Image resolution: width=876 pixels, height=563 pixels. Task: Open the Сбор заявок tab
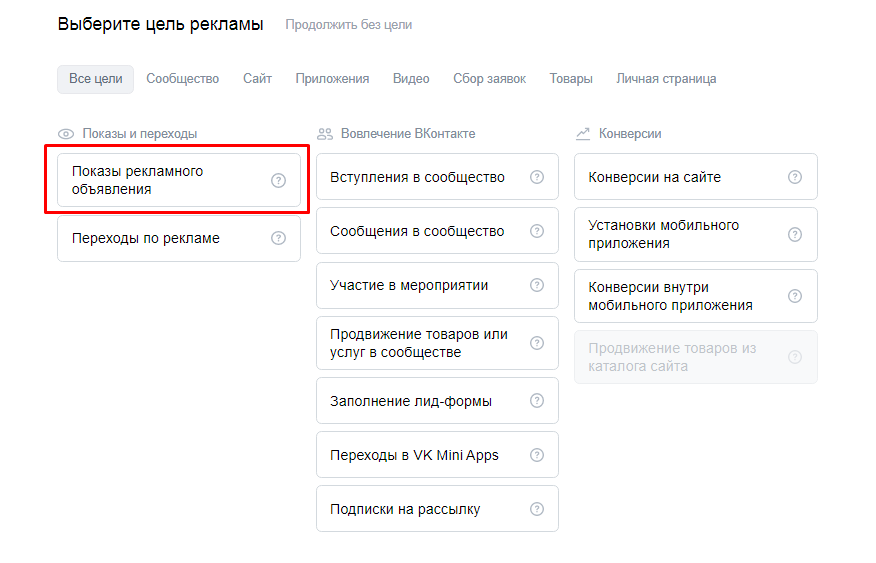pyautogui.click(x=489, y=79)
